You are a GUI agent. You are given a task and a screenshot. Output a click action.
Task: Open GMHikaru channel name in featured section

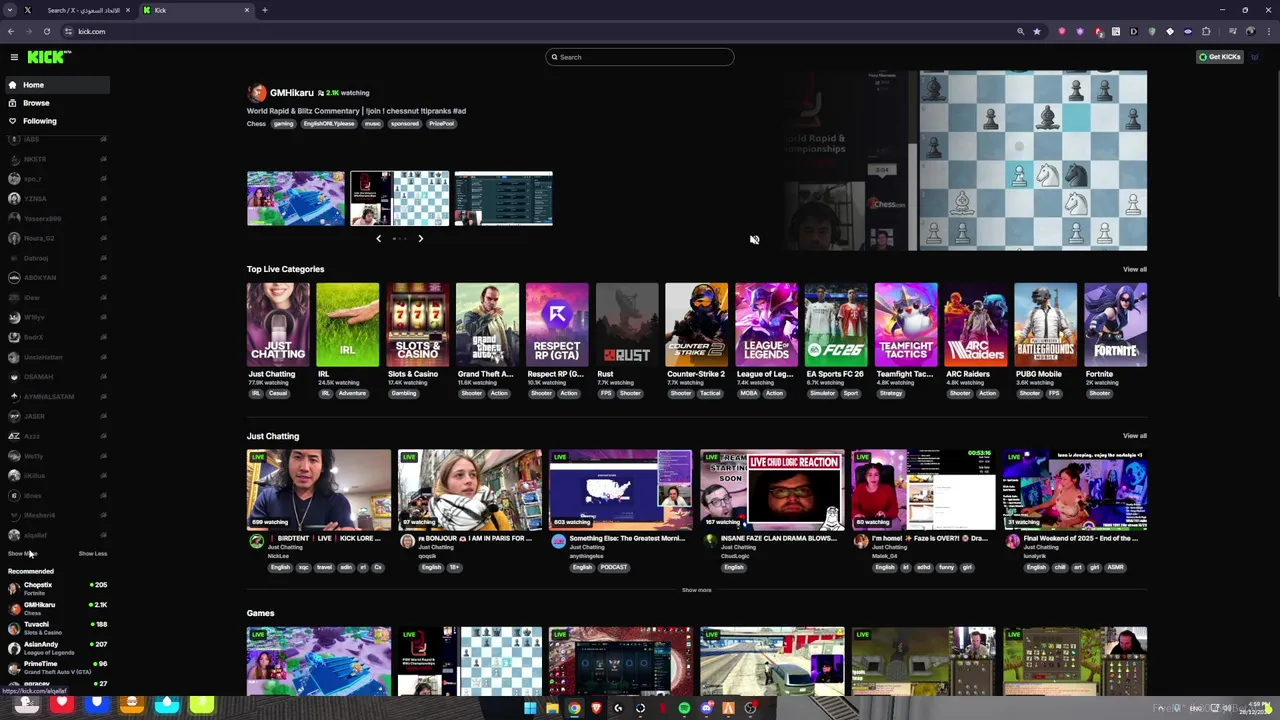click(x=291, y=93)
